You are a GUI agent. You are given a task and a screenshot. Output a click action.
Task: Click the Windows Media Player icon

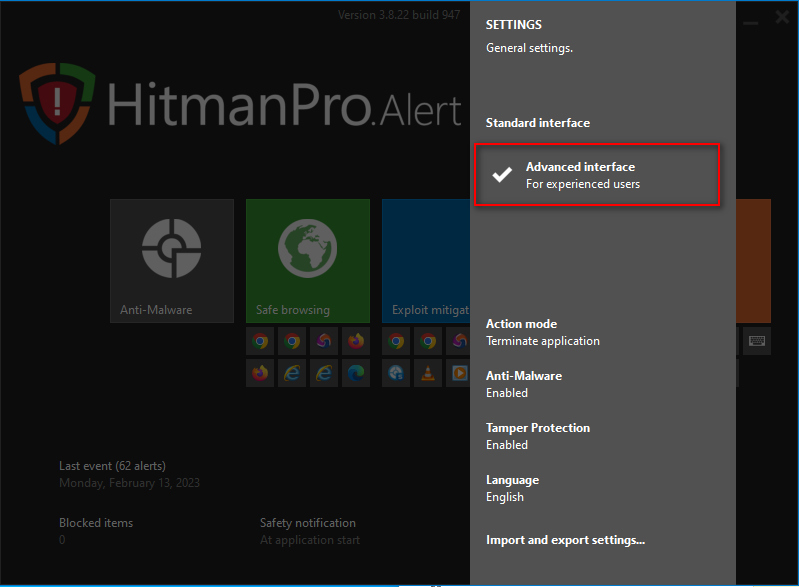click(459, 373)
